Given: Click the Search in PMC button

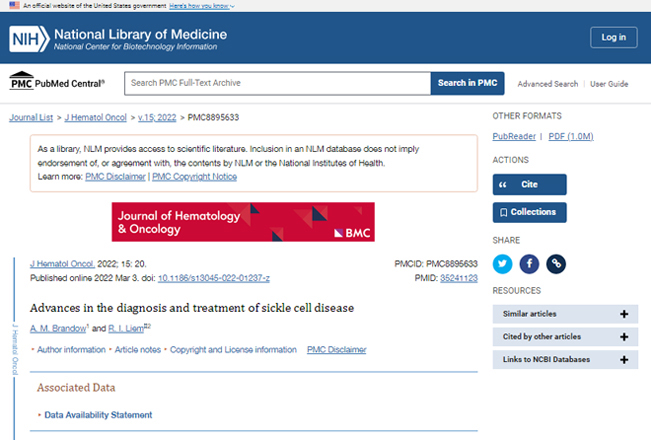Looking at the screenshot, I should tap(467, 83).
